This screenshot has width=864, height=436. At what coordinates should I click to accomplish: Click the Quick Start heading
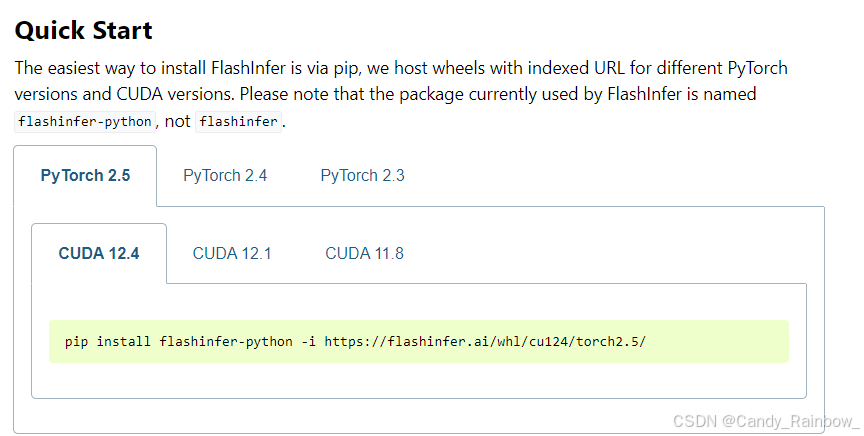point(83,30)
